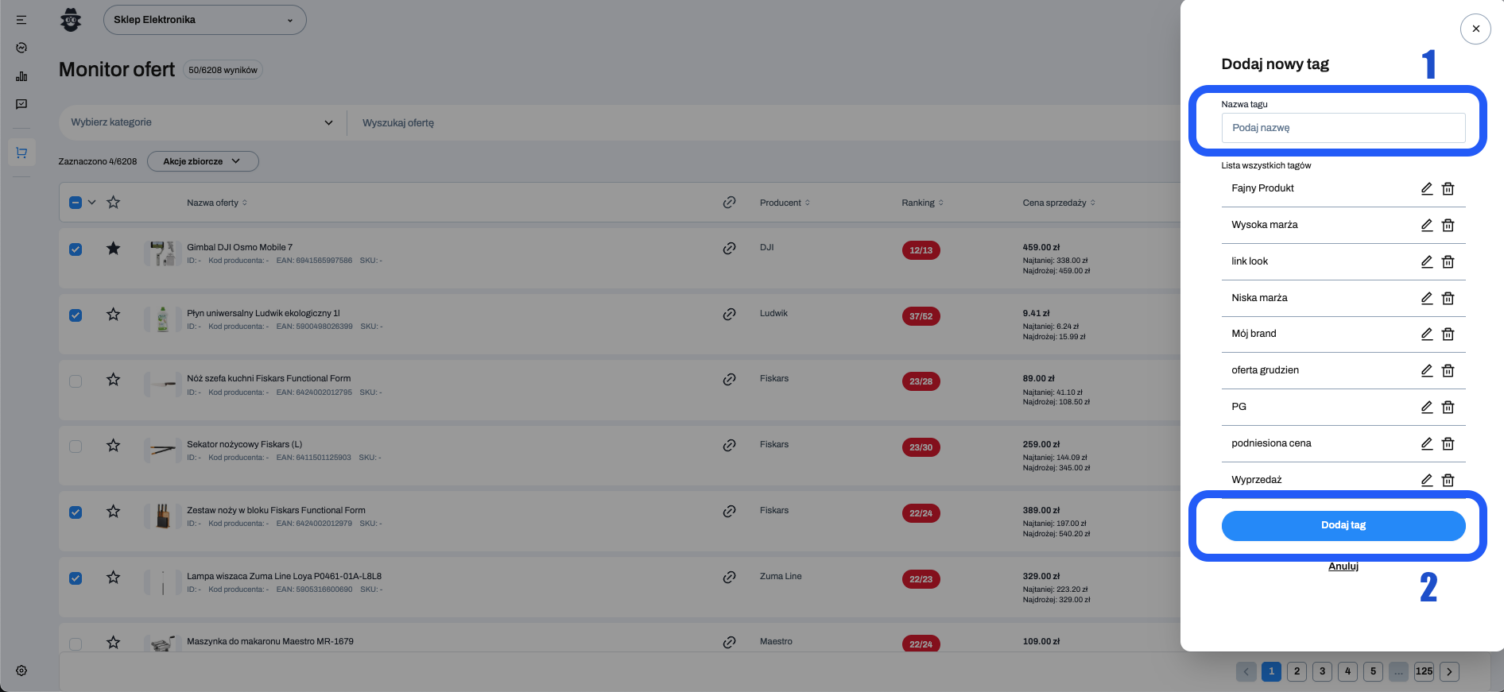This screenshot has width=1504, height=692.
Task: Toggle the select-all header checkbox
Action: 76,203
